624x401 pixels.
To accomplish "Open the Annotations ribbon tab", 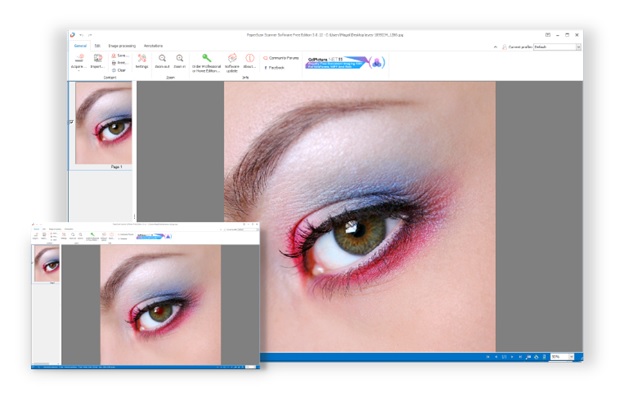I will point(153,46).
